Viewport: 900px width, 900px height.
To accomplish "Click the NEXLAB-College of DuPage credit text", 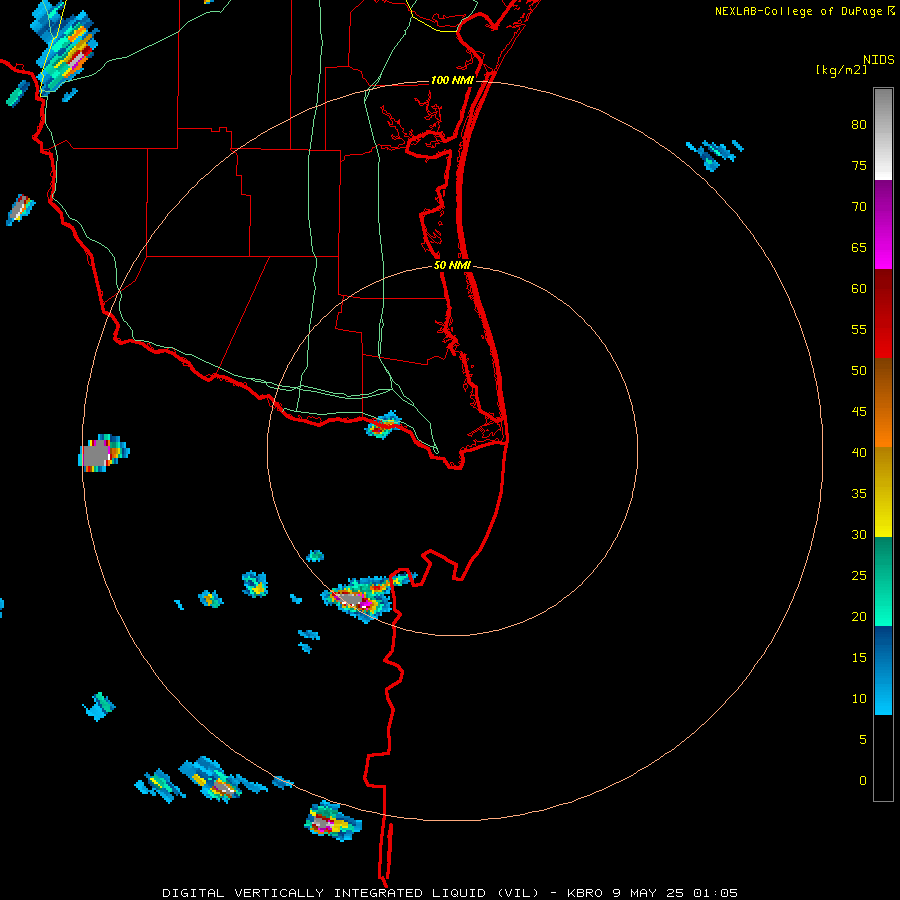I will tap(799, 11).
